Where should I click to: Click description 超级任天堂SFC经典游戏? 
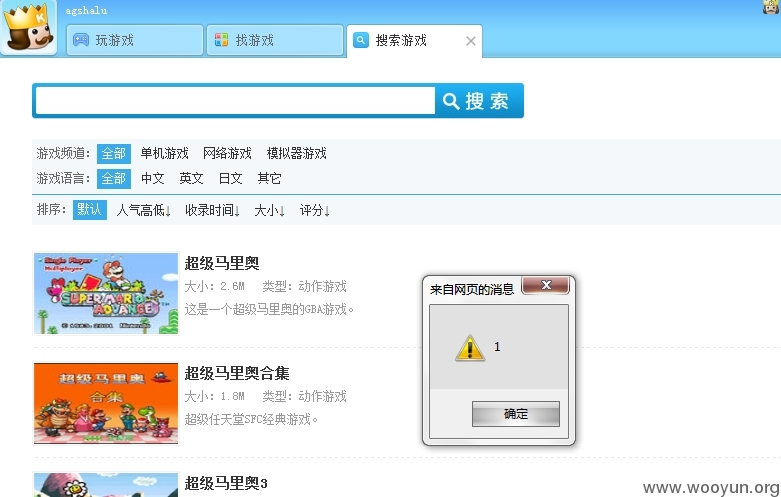[x=252, y=419]
